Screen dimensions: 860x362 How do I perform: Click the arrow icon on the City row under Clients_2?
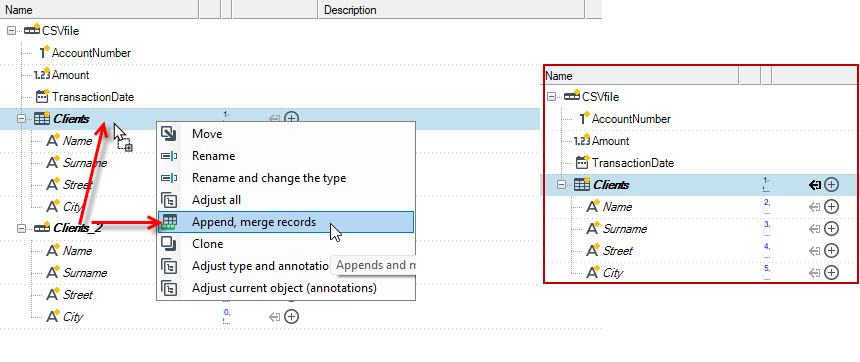coord(275,316)
